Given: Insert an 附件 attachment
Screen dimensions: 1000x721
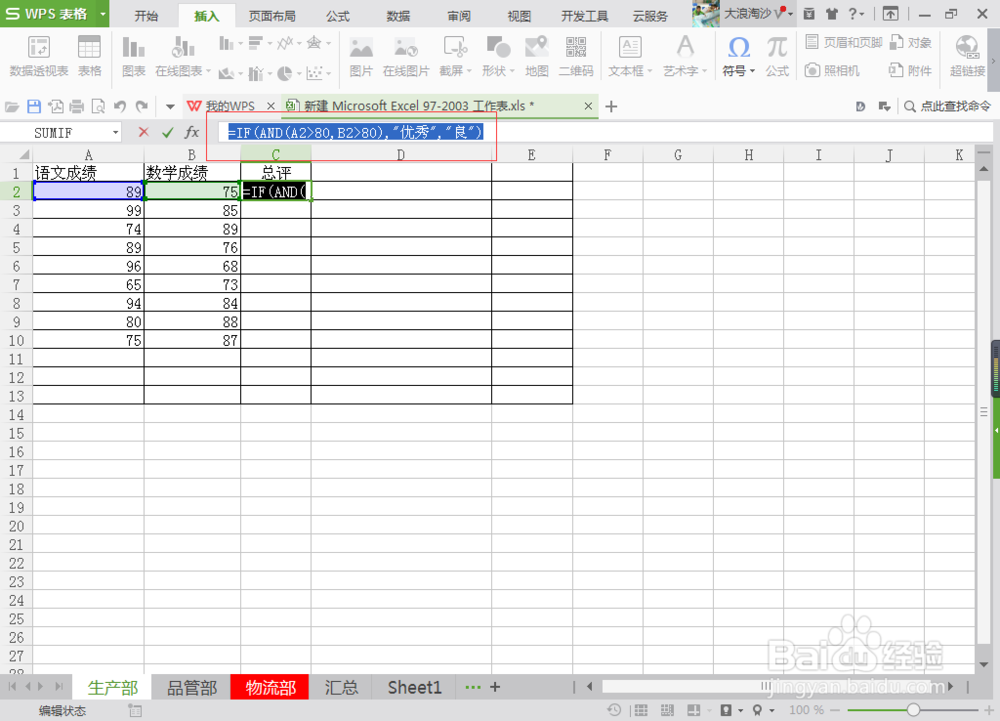Looking at the screenshot, I should (911, 70).
